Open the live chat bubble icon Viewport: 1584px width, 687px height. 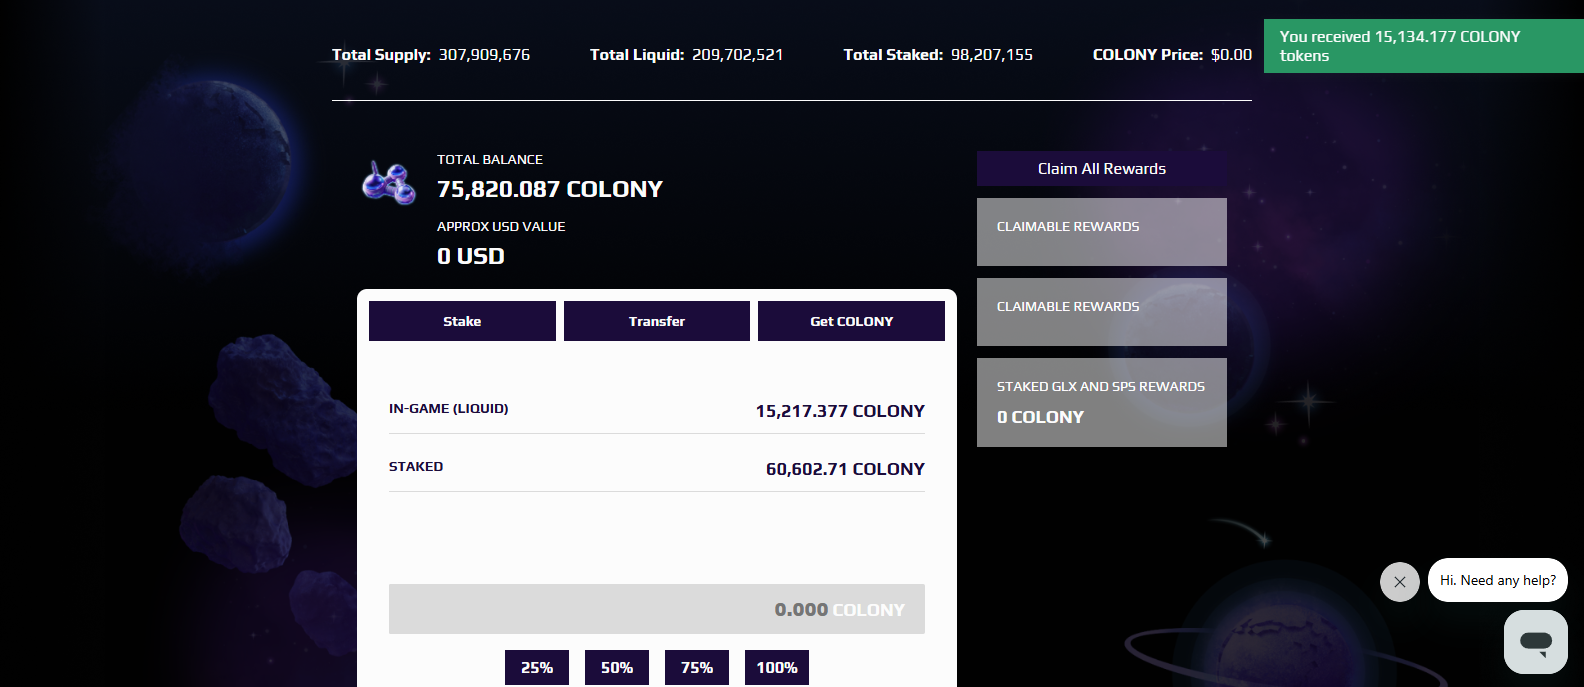coord(1536,642)
